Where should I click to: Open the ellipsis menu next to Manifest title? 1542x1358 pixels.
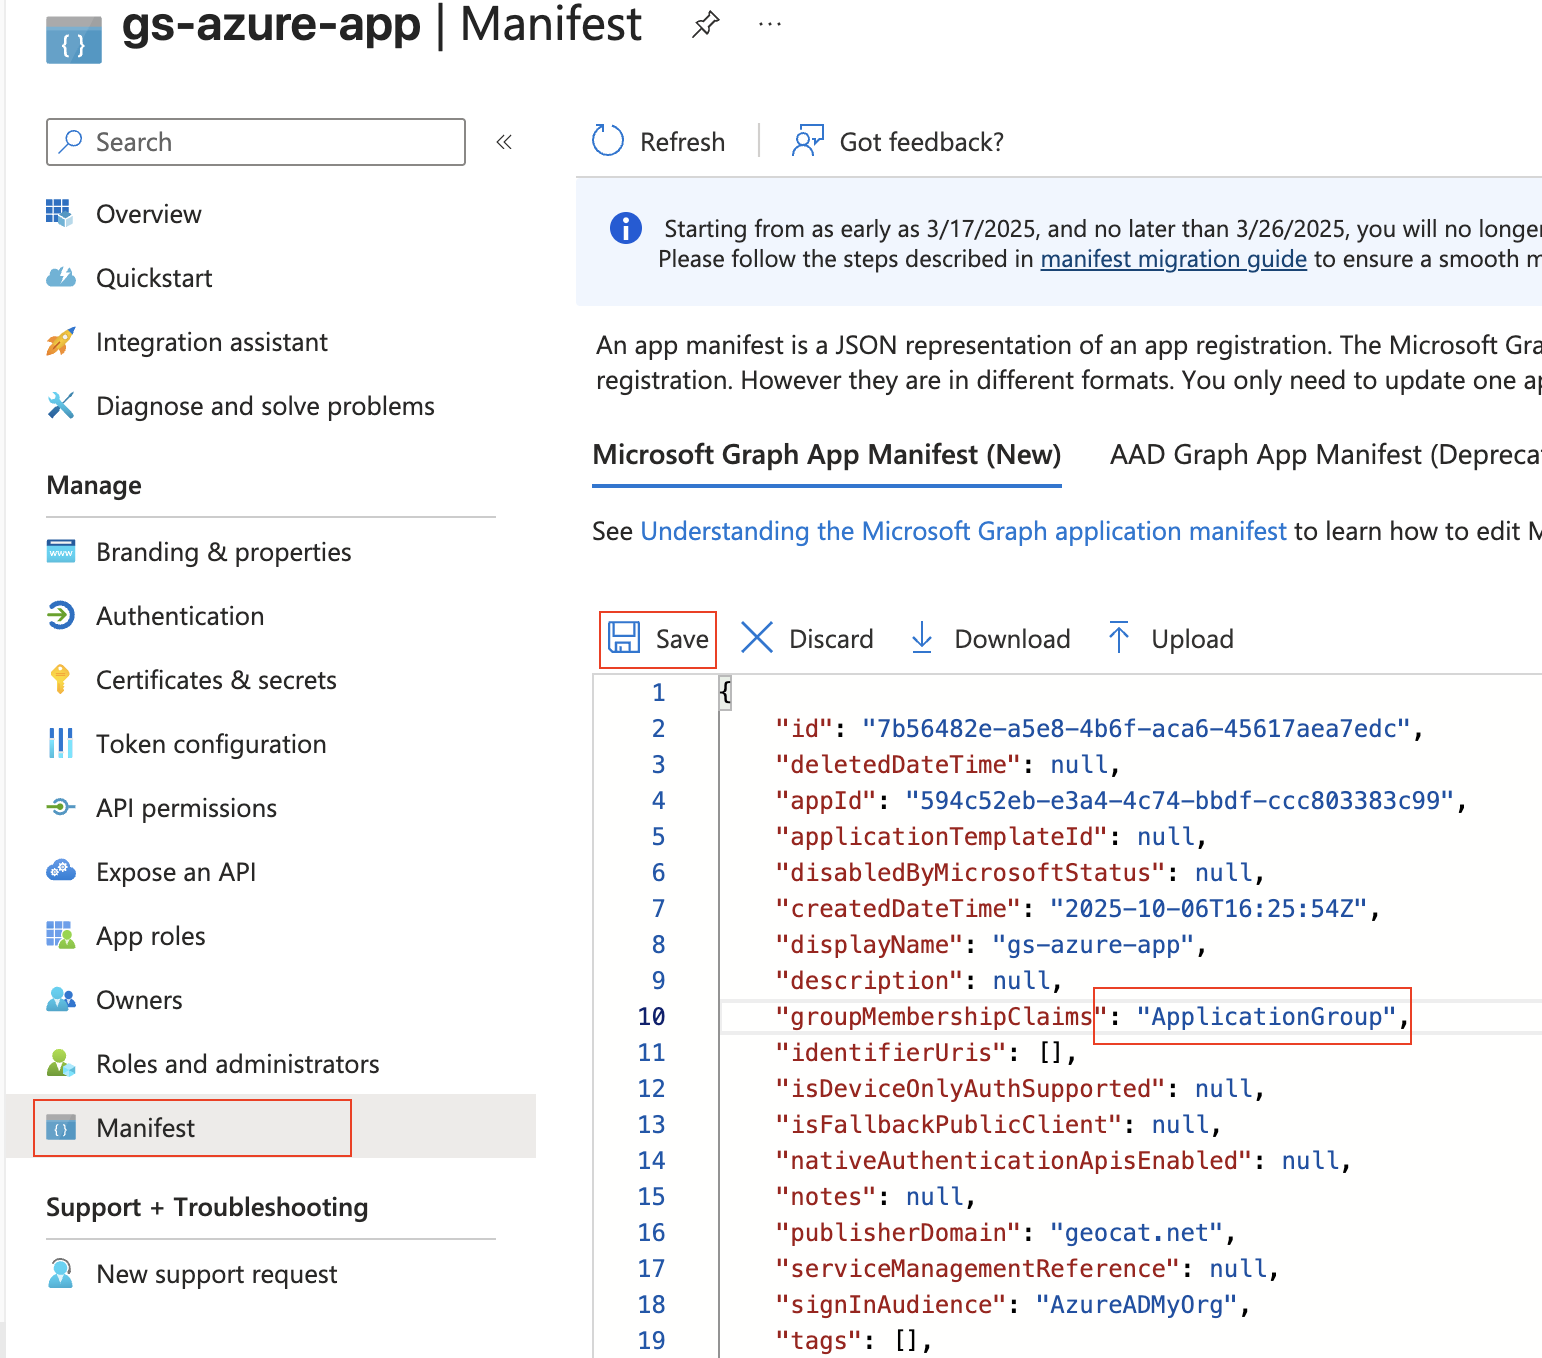pos(769,25)
